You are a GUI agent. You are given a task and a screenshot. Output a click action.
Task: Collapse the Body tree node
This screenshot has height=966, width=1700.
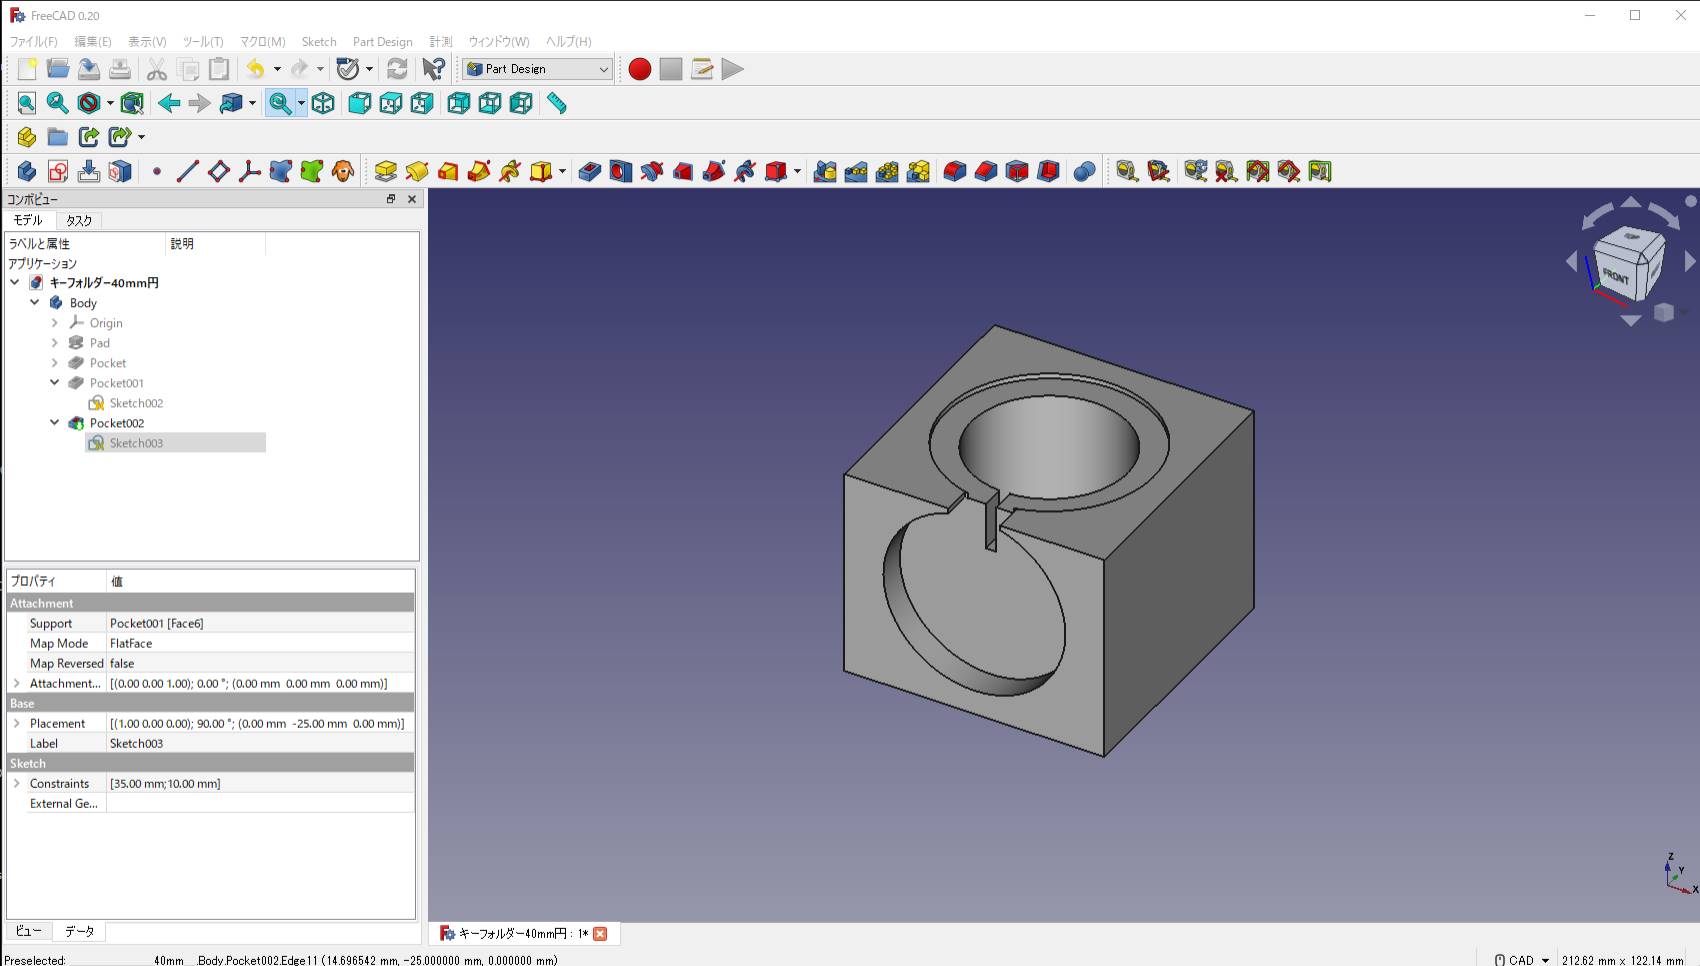pos(35,302)
